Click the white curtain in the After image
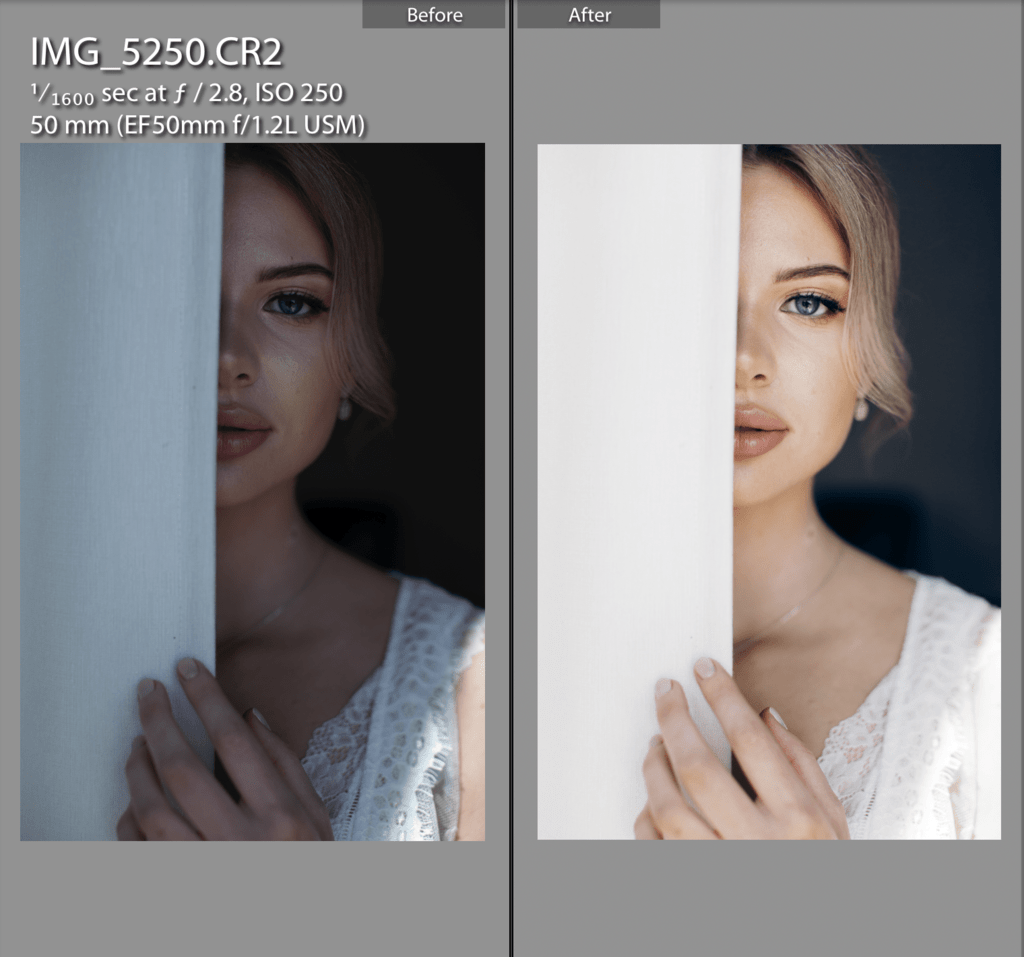 (637, 400)
